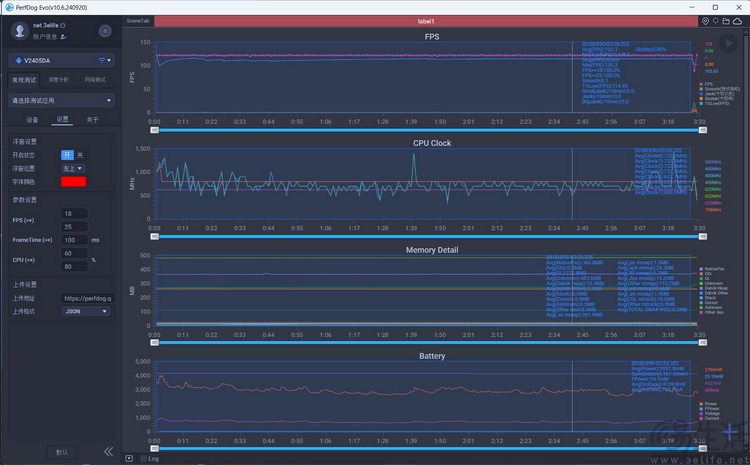Click the SceneTab label
This screenshot has width=750, height=465.
138,21
